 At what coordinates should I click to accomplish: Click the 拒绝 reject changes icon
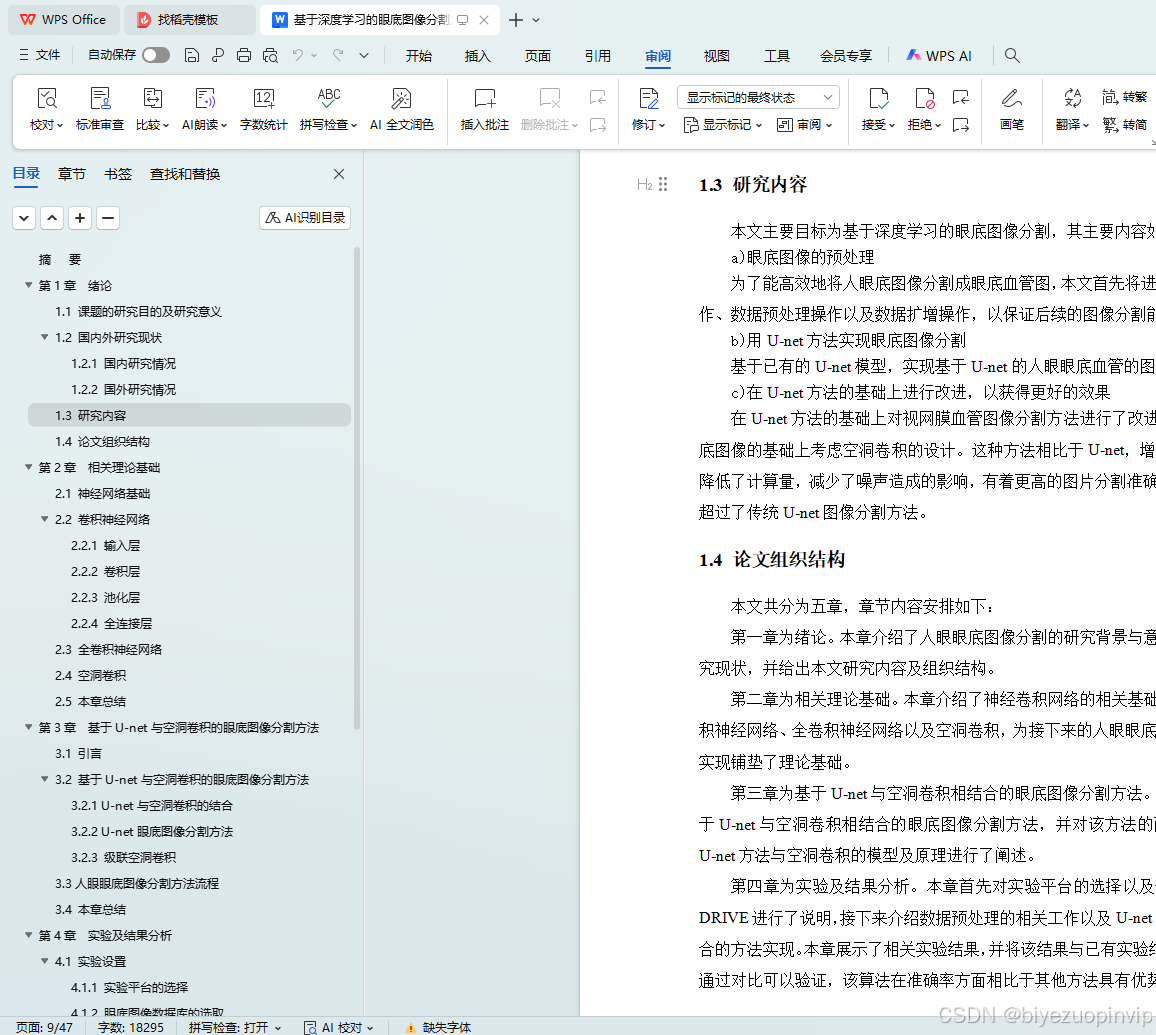[x=924, y=99]
